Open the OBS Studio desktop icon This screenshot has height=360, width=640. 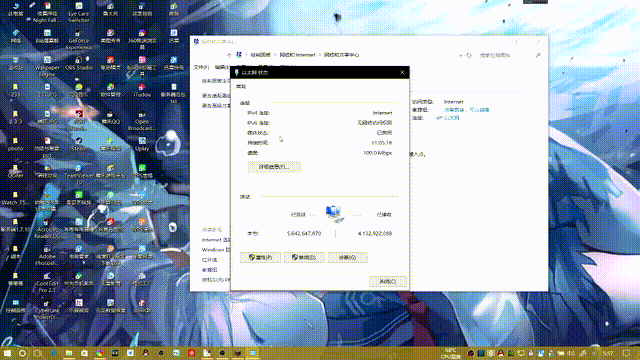click(x=79, y=63)
